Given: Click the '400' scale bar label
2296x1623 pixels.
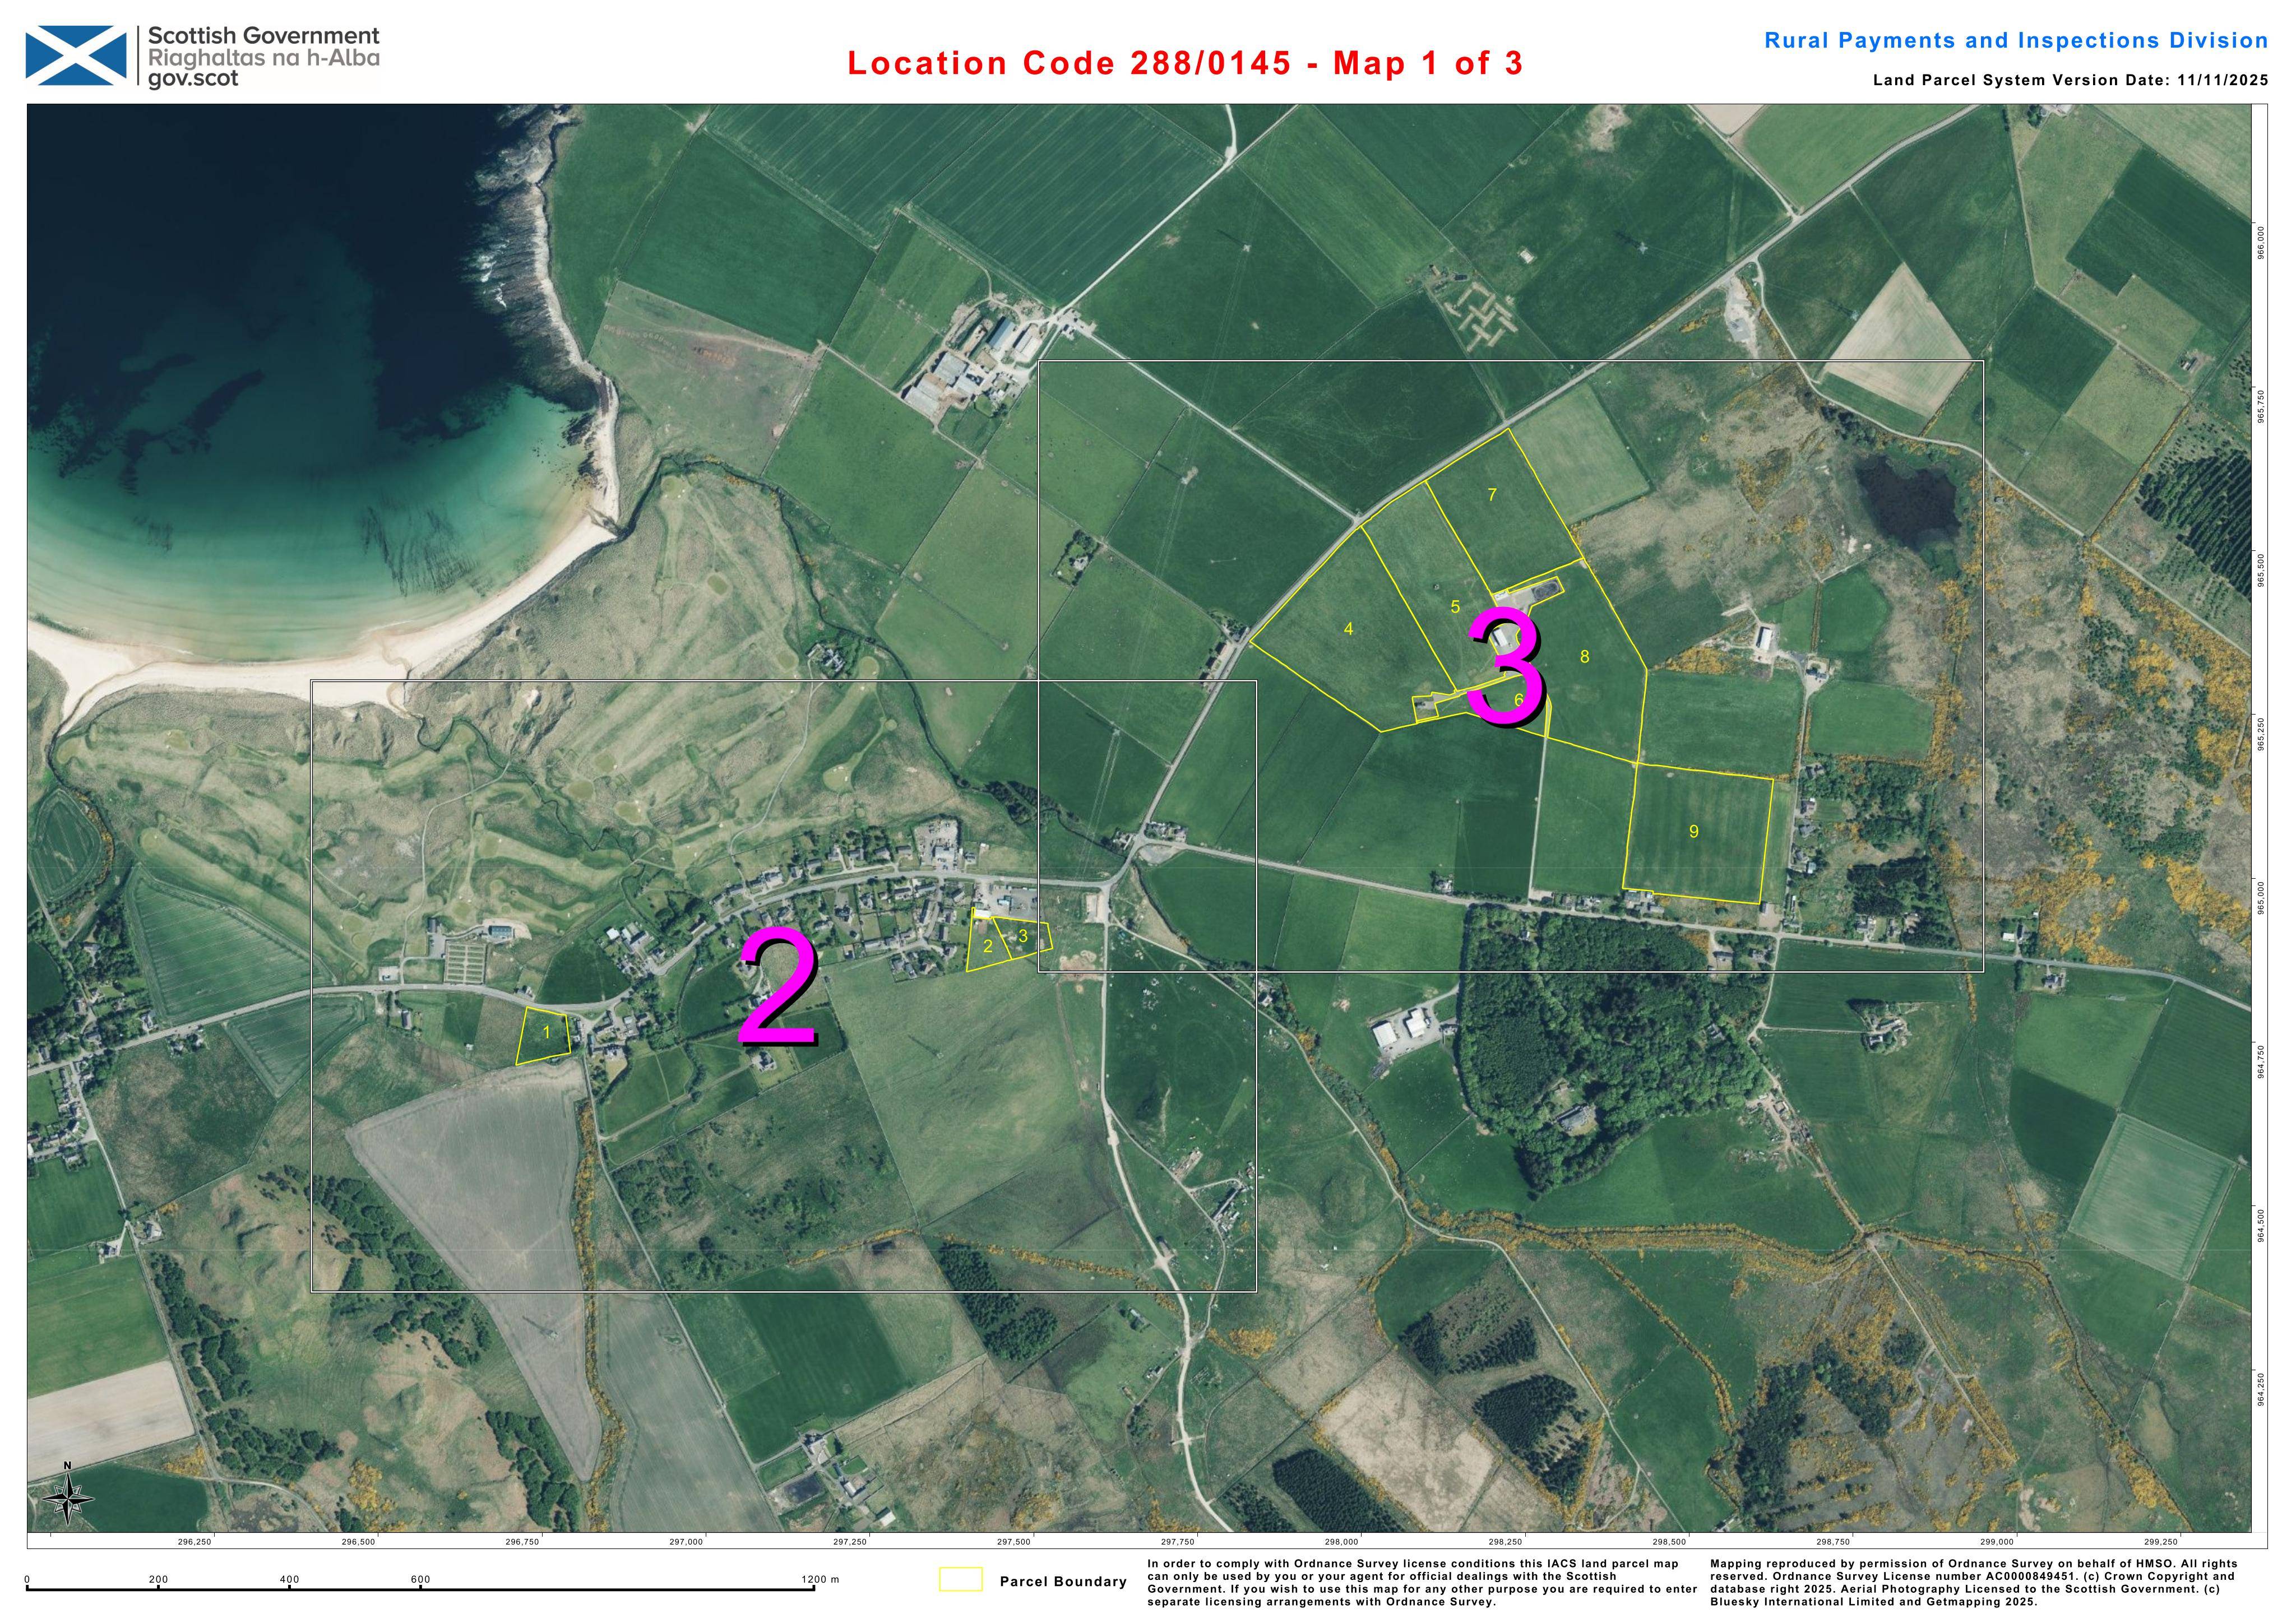Looking at the screenshot, I should point(289,1580).
